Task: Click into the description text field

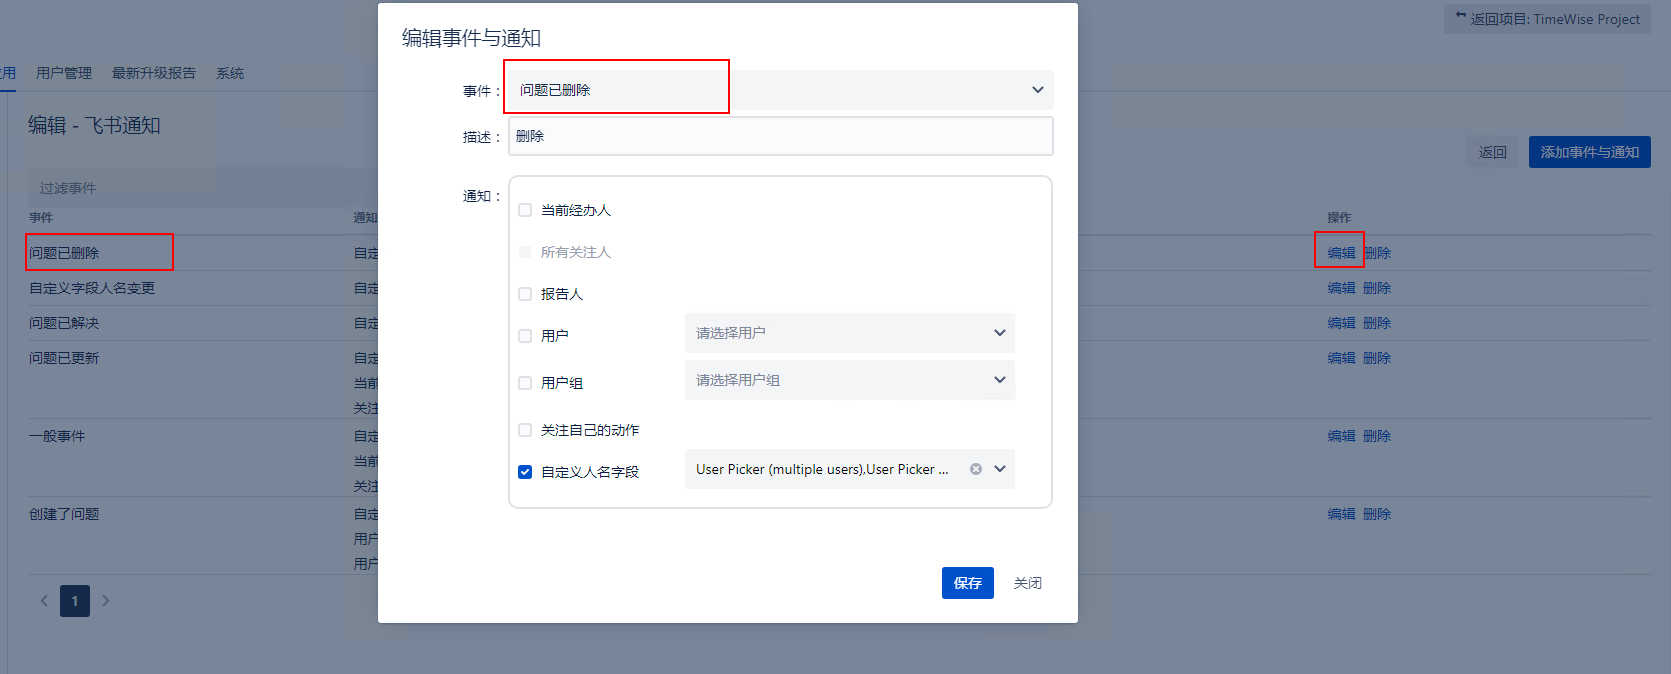Action: click(780, 136)
